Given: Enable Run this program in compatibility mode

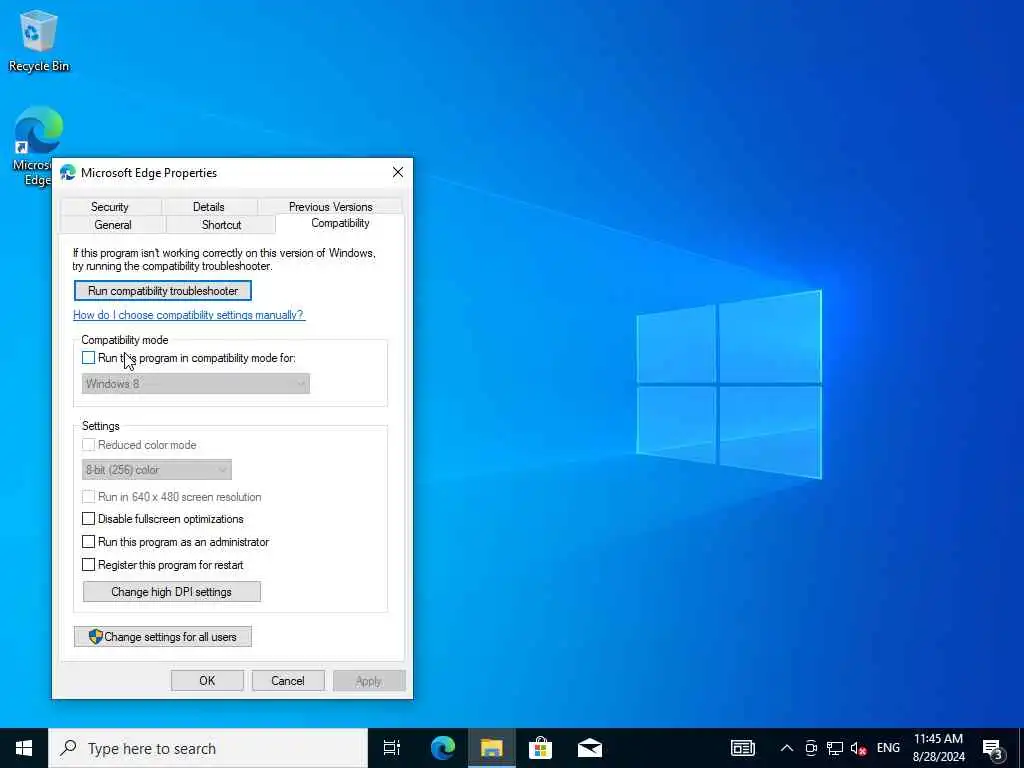Looking at the screenshot, I should [x=88, y=358].
